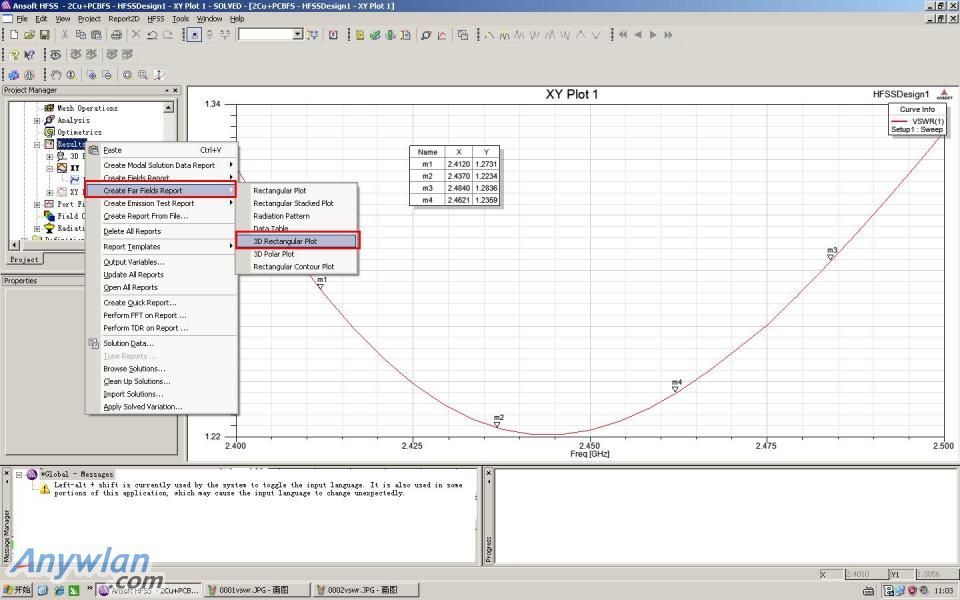Select Rectangular Contour Plot

[x=297, y=267]
